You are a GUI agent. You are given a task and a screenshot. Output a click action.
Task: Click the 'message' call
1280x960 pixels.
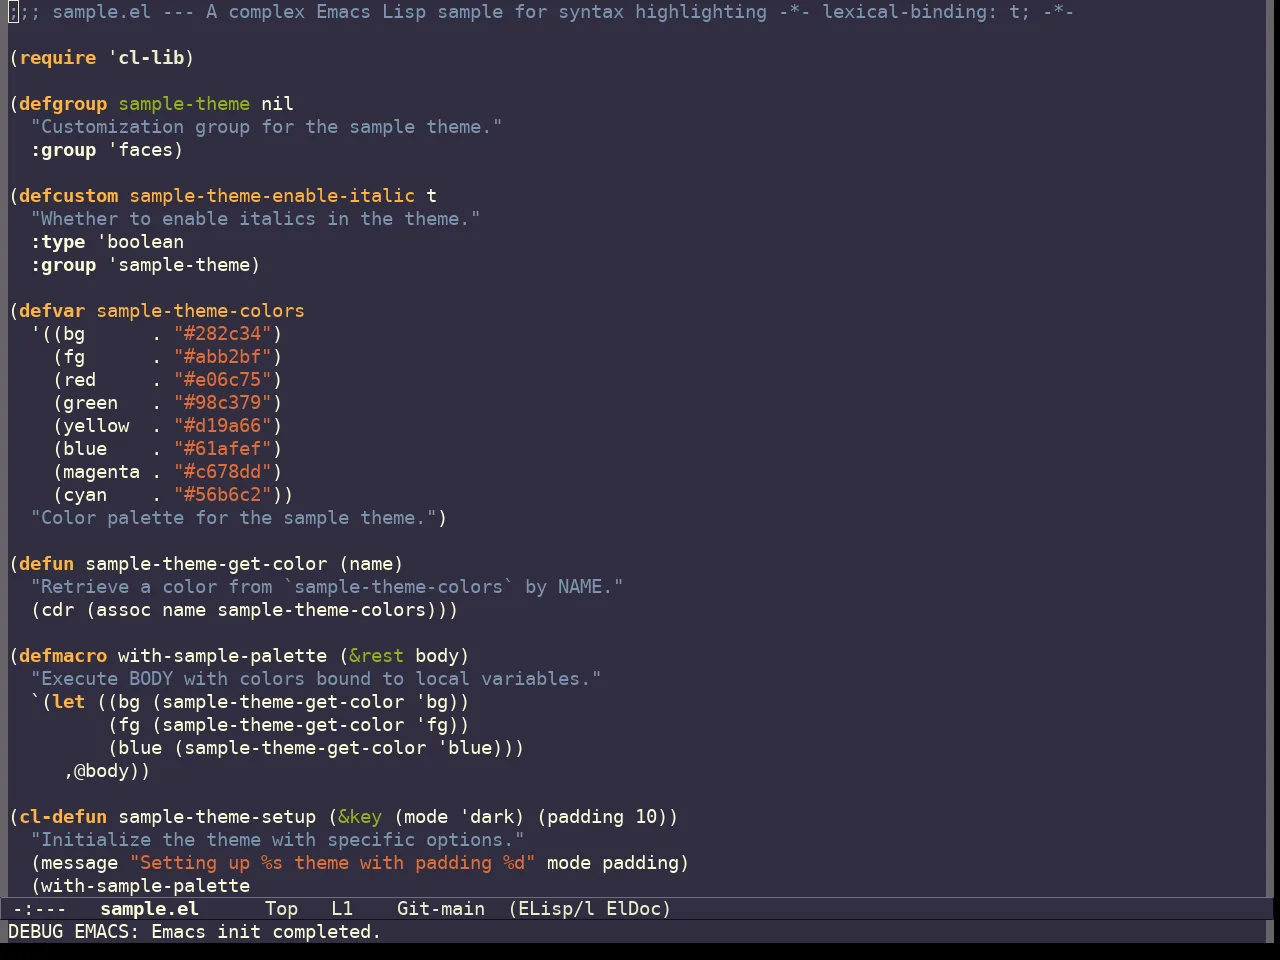tap(80, 863)
